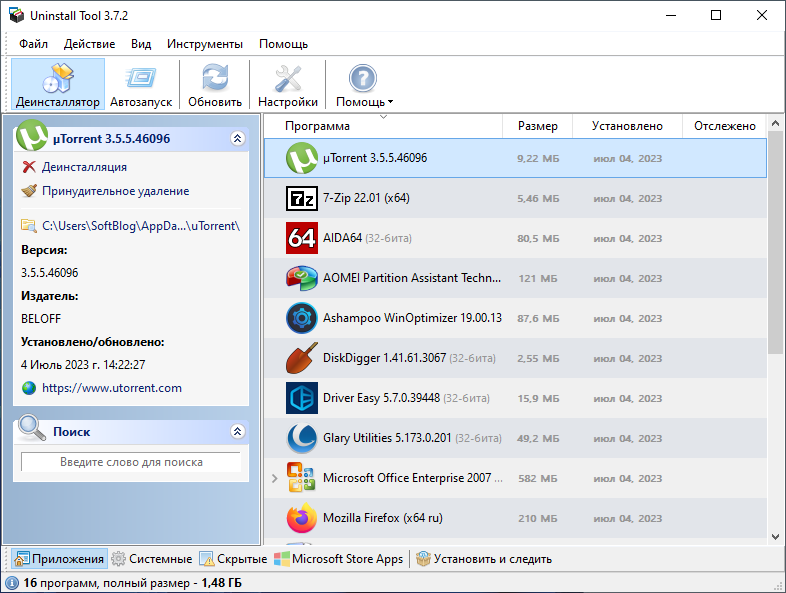This screenshot has width=786, height=593.
Task: Click the scrollbar up arrow in list
Action: pos(775,123)
